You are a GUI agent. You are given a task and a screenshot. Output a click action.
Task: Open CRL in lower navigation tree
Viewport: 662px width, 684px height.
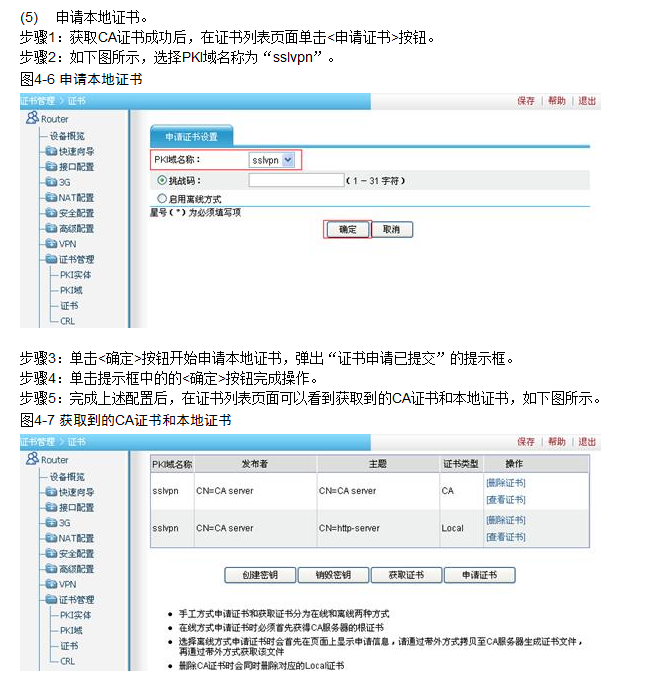coord(67,661)
